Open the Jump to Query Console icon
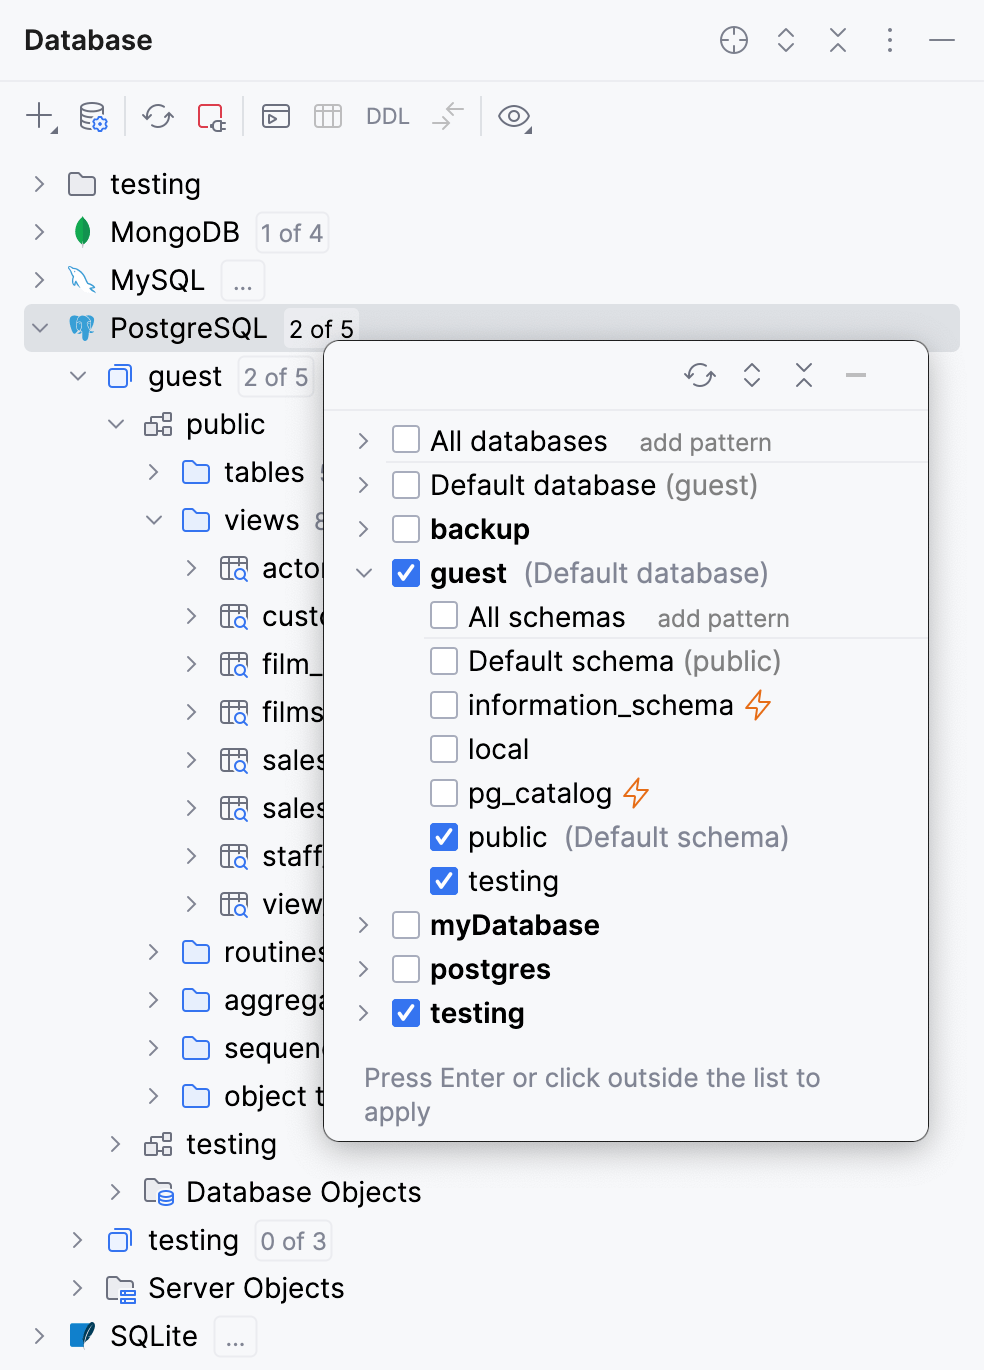The height and width of the screenshot is (1370, 984). click(276, 117)
